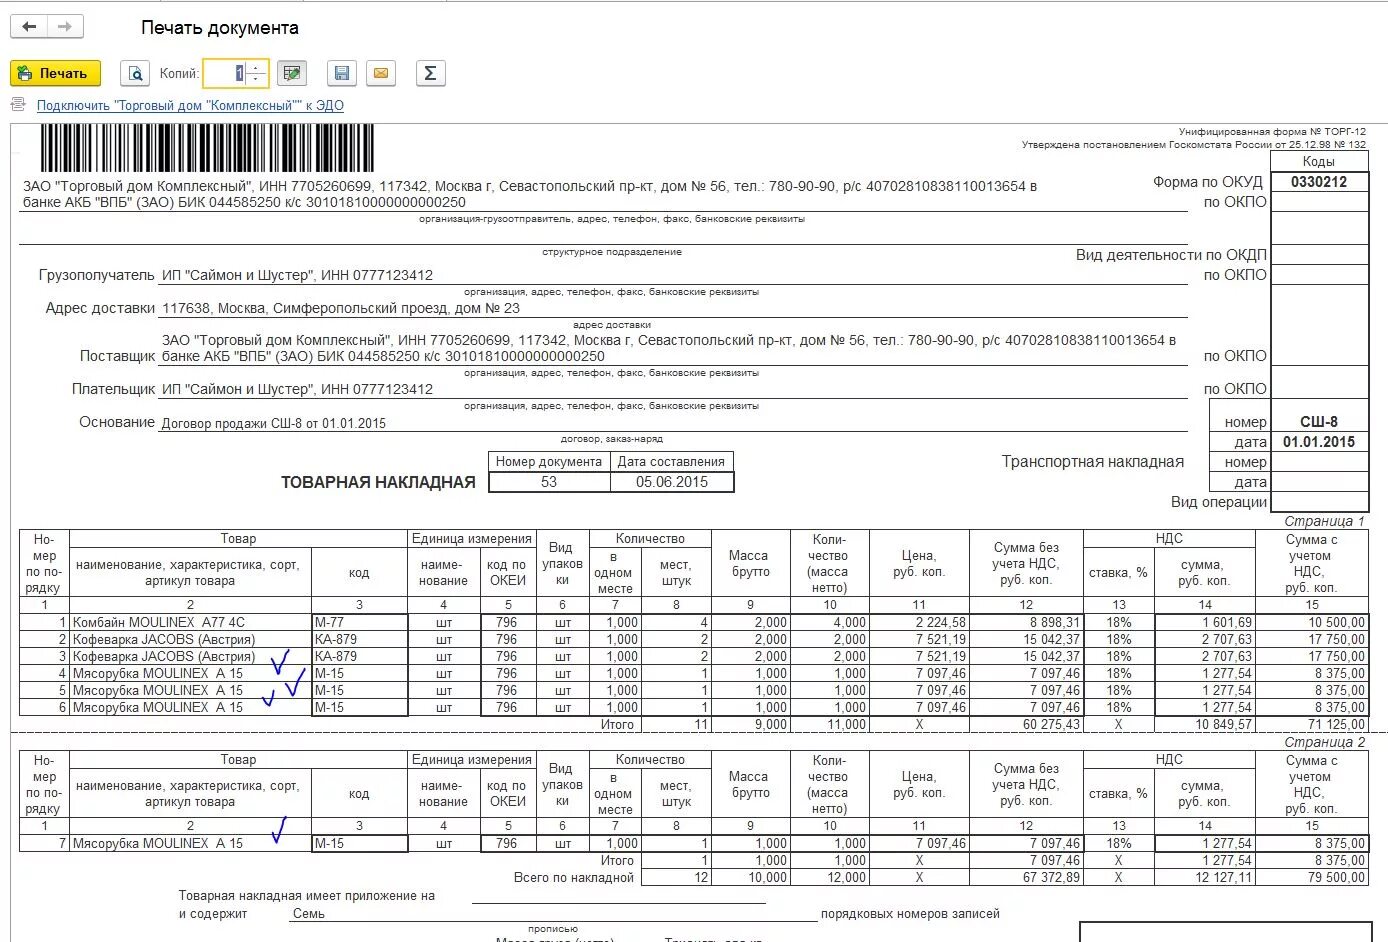Screen dimensions: 1388x942
Task: Select invoice VAT total 12 127,11
Action: coord(1204,877)
